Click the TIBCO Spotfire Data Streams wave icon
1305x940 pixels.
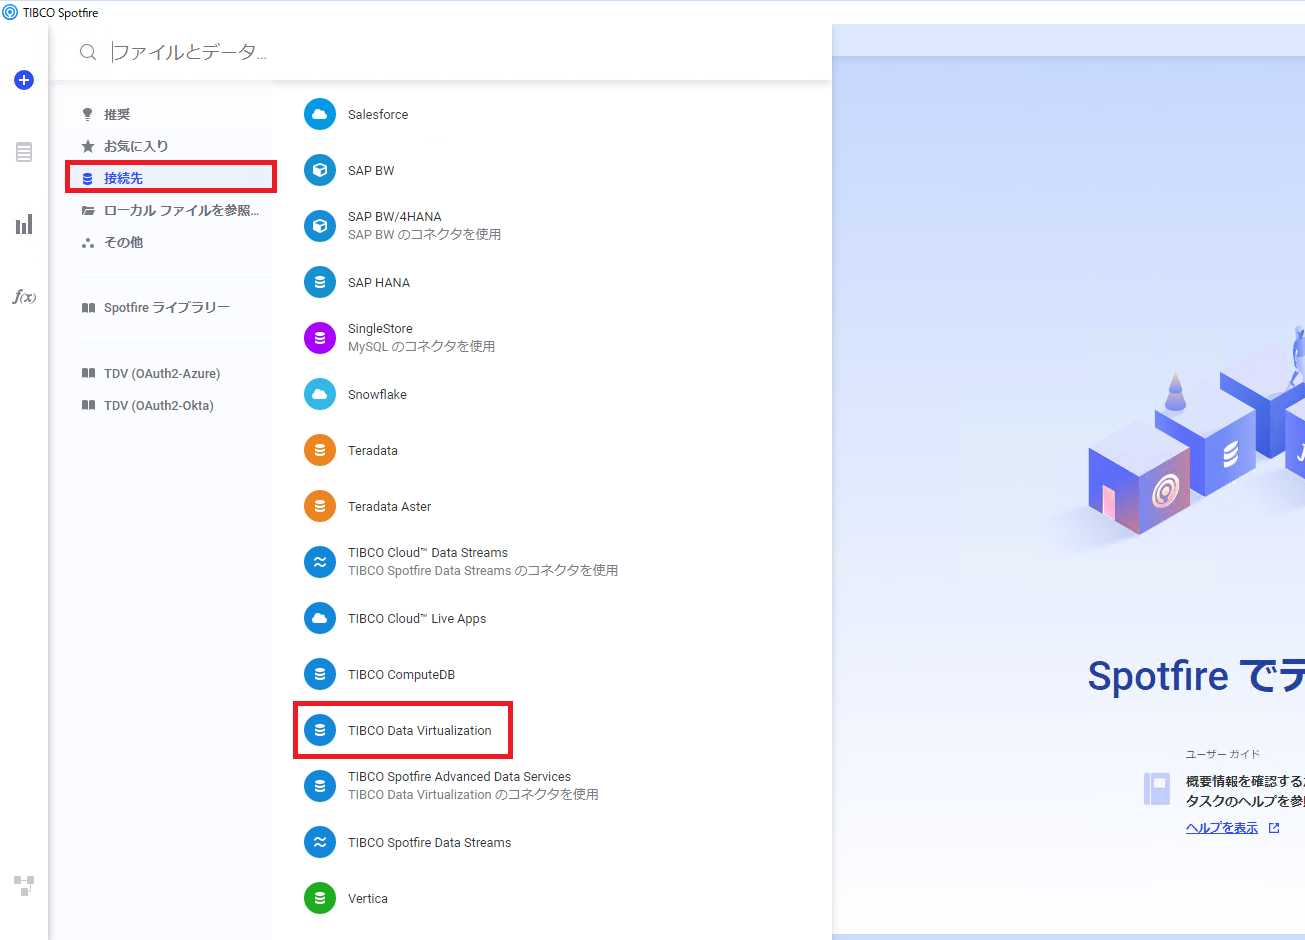click(320, 843)
